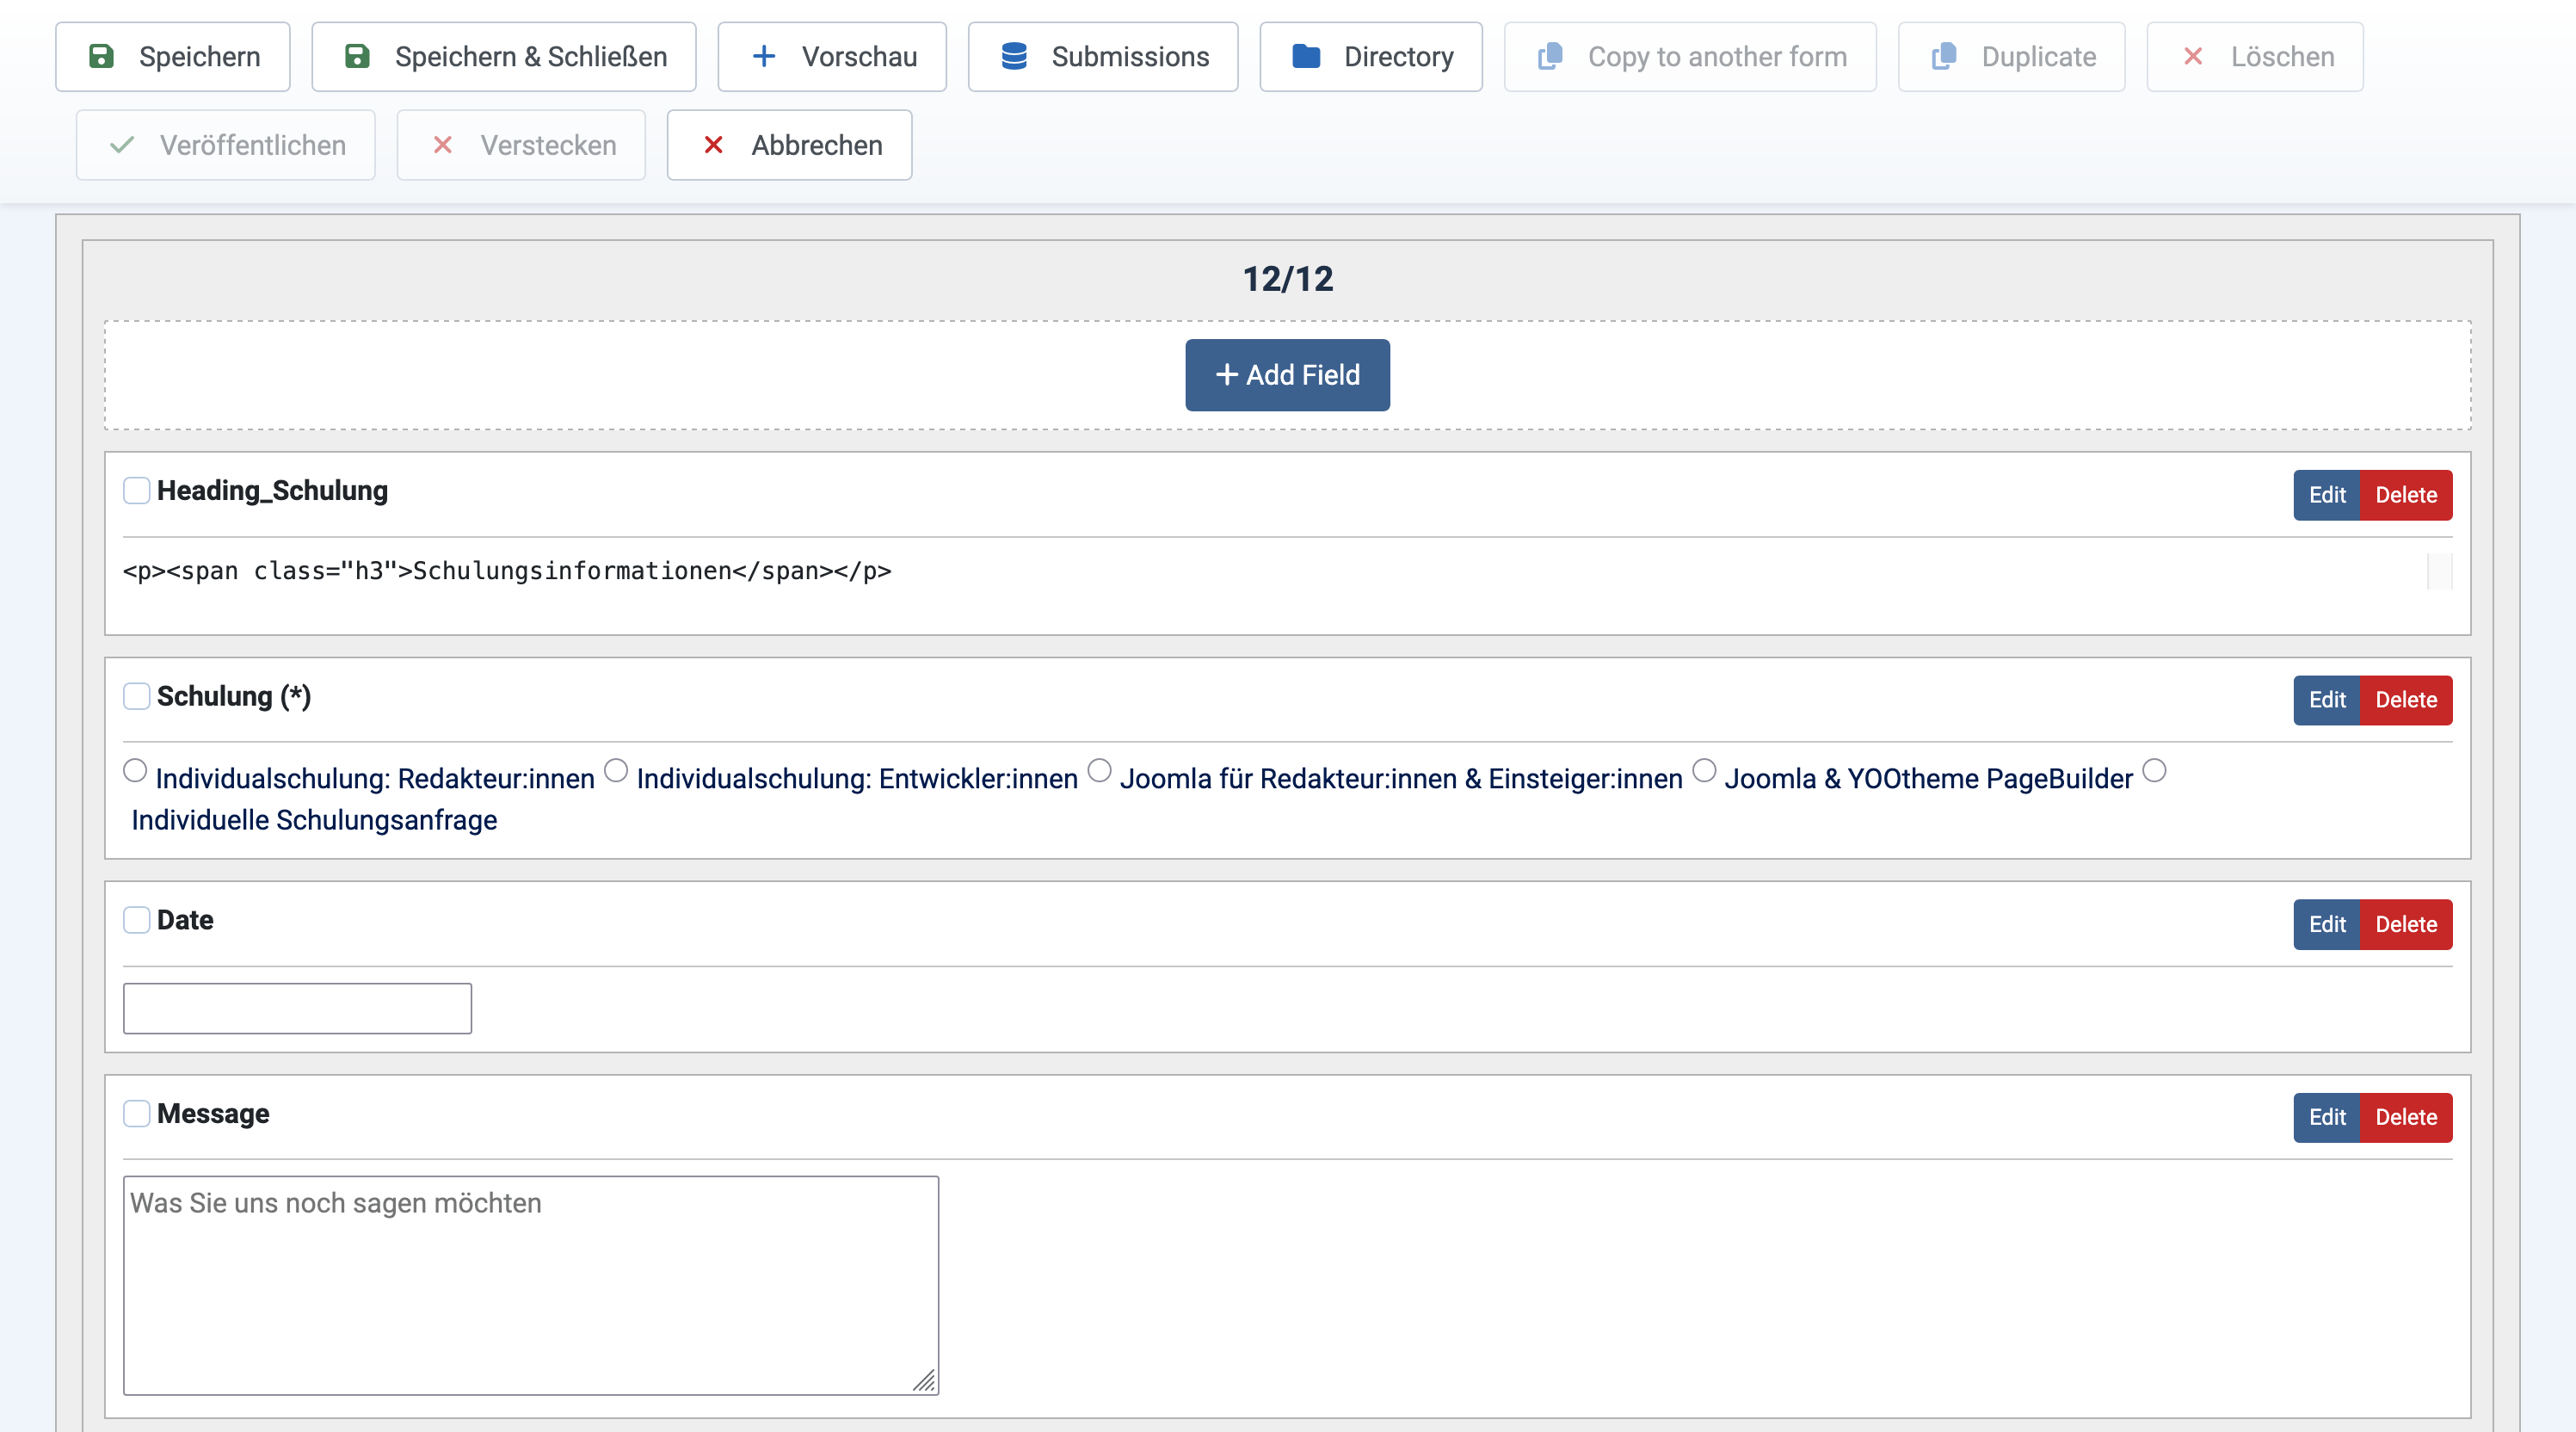Tick the Date field checkbox
This screenshot has height=1432, width=2576.
[137, 920]
